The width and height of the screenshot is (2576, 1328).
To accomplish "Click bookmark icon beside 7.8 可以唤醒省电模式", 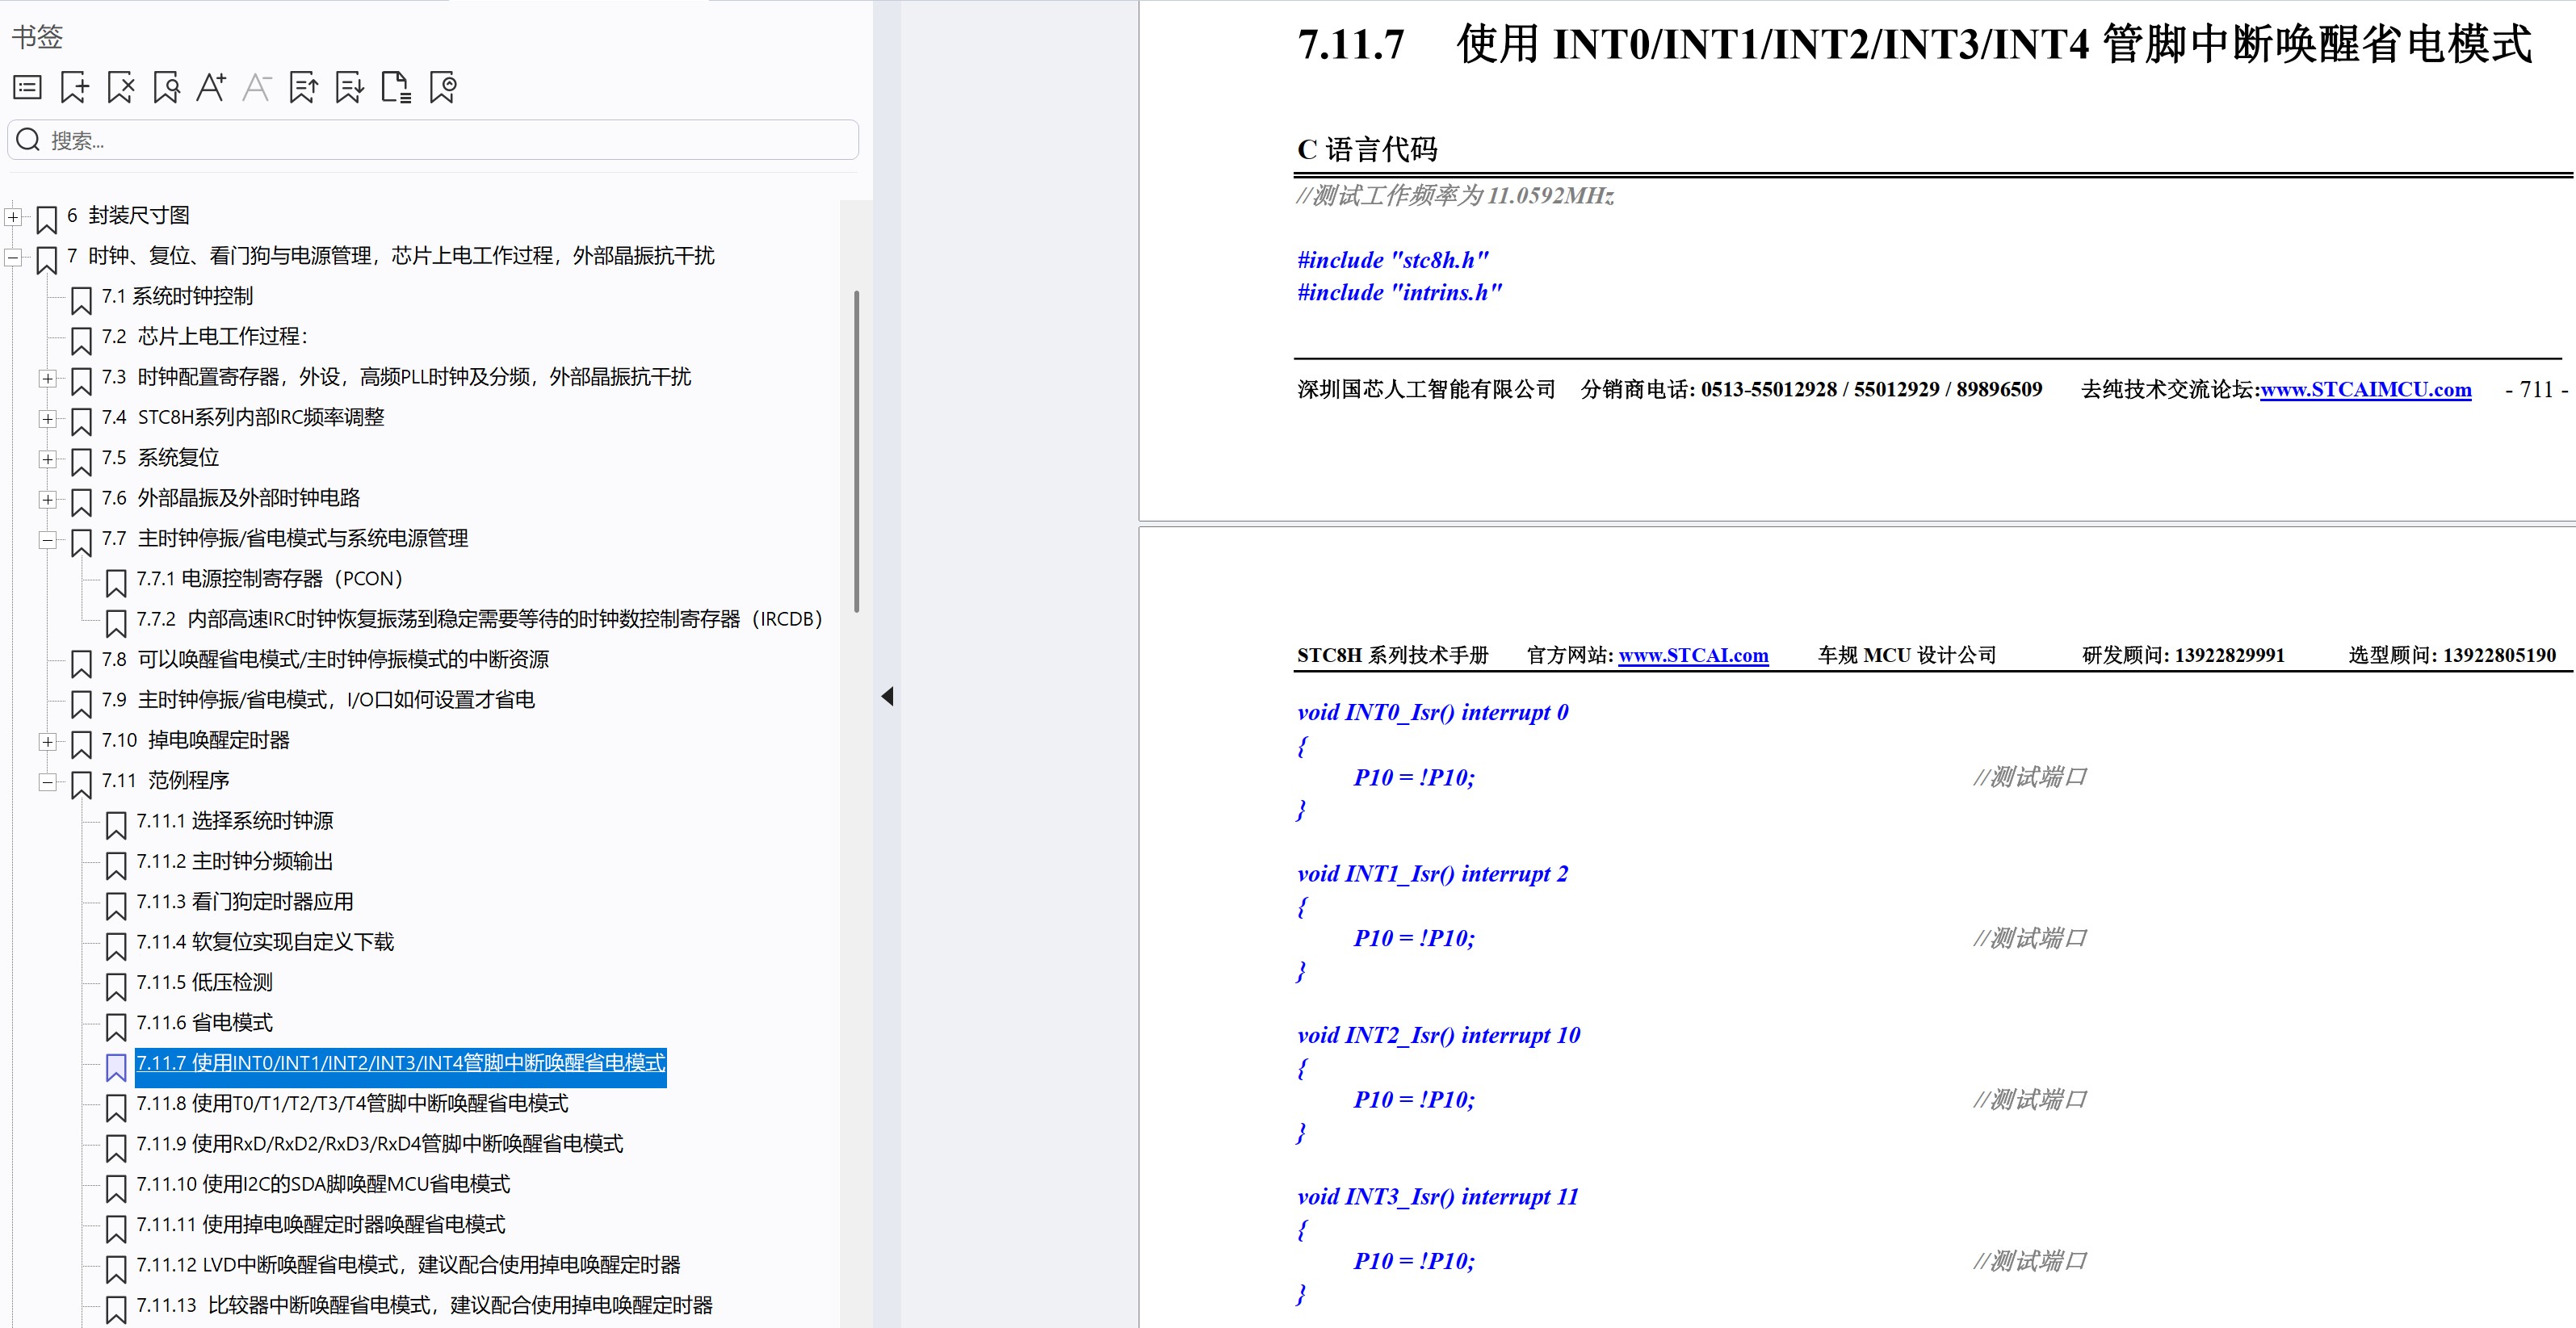I will tap(81, 662).
